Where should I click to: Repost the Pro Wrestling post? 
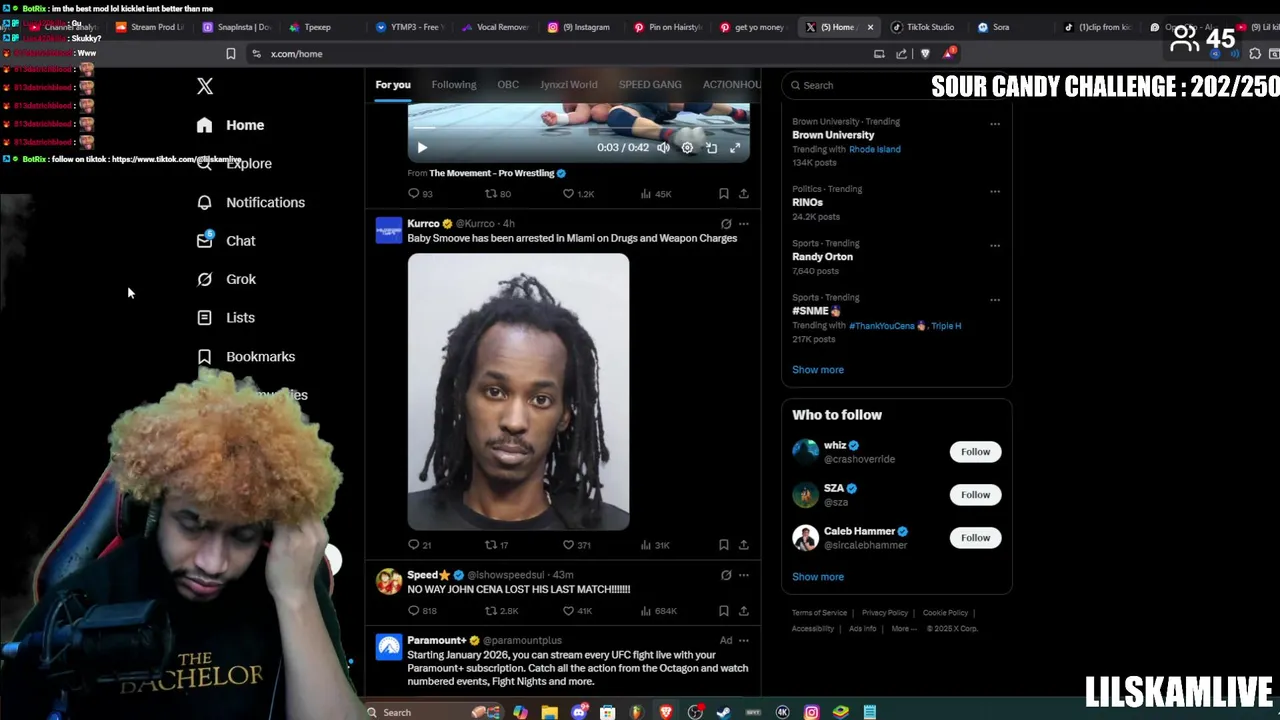pos(498,194)
